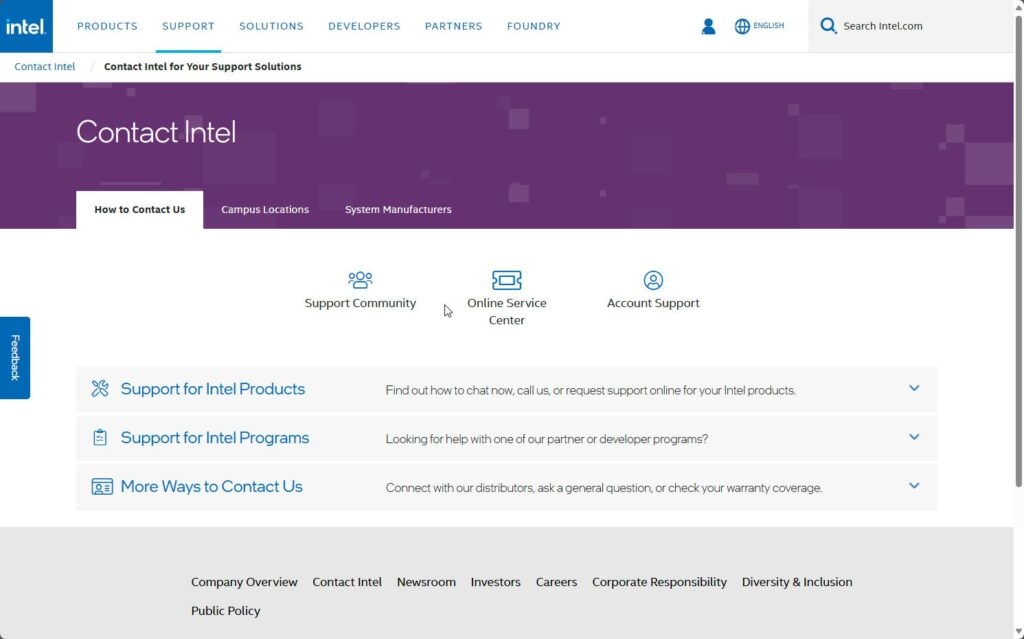Click the tools icon beside Support for Intel Products
This screenshot has width=1024, height=639.
tap(100, 389)
